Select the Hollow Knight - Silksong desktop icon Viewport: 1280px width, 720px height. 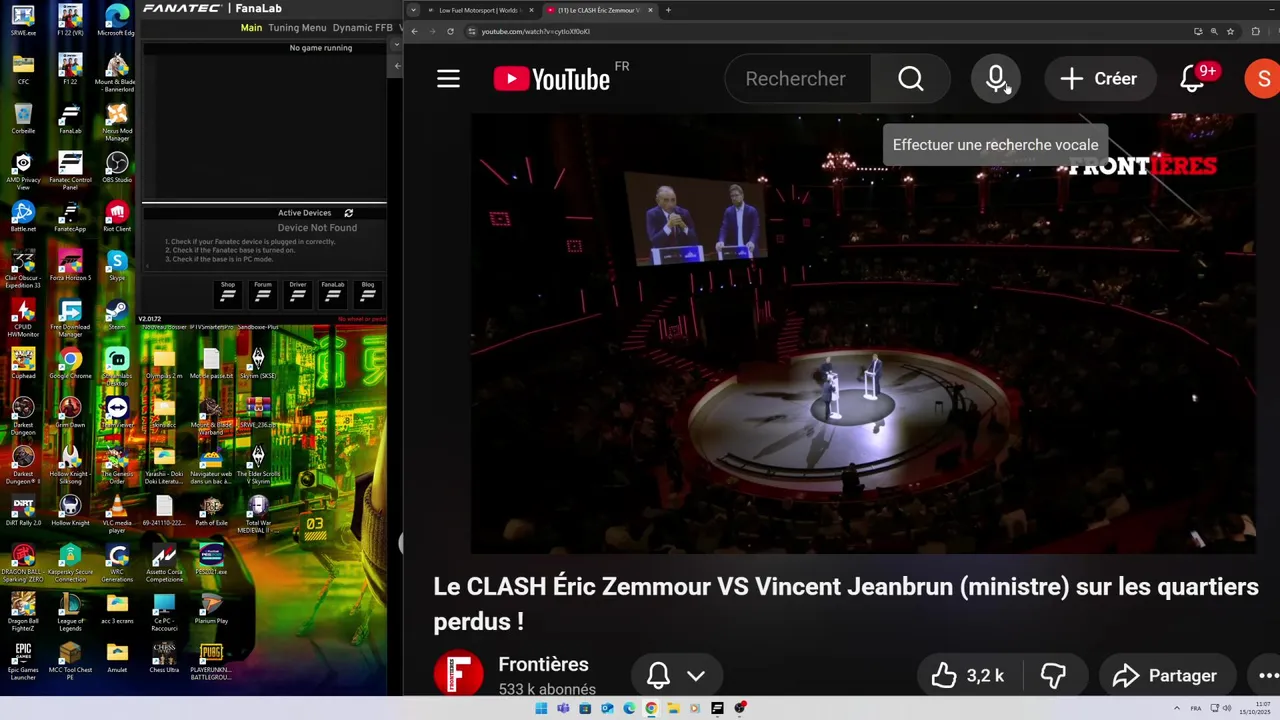tap(70, 465)
